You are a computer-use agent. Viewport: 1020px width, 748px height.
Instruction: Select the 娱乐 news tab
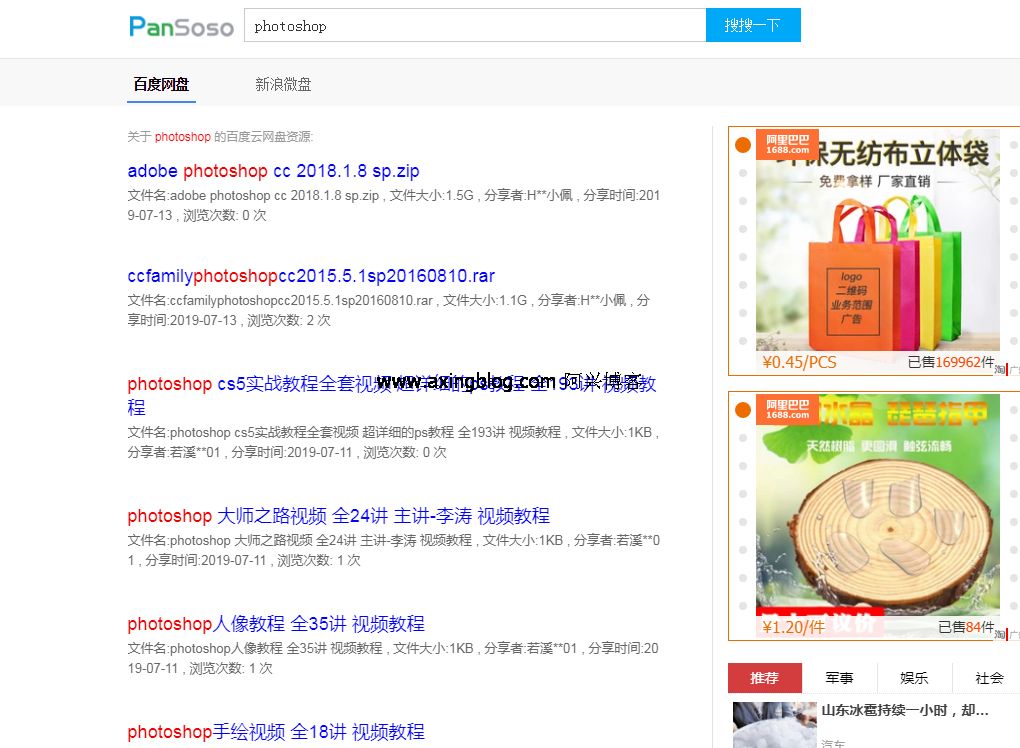click(x=914, y=678)
